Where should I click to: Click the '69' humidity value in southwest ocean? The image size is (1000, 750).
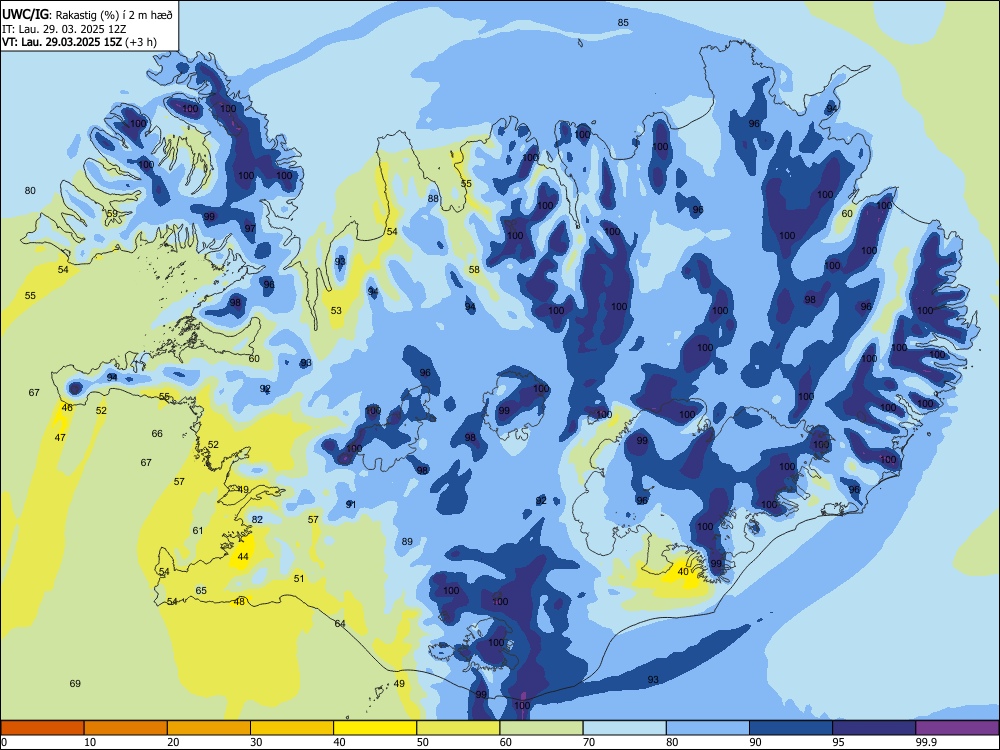tap(75, 683)
